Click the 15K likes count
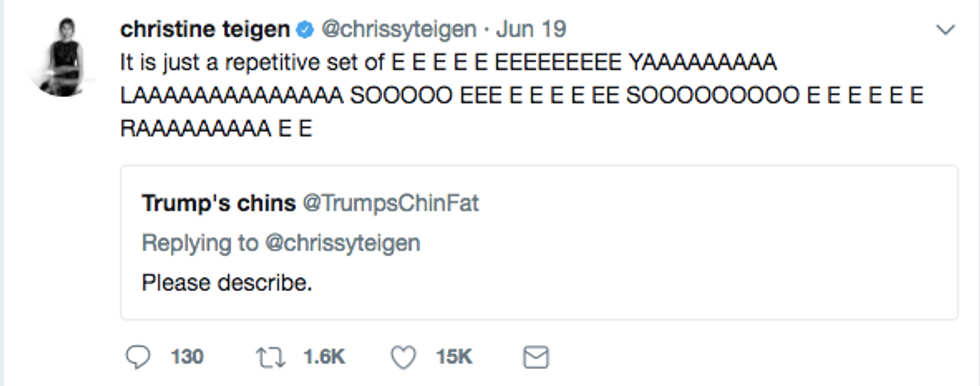 (454, 357)
